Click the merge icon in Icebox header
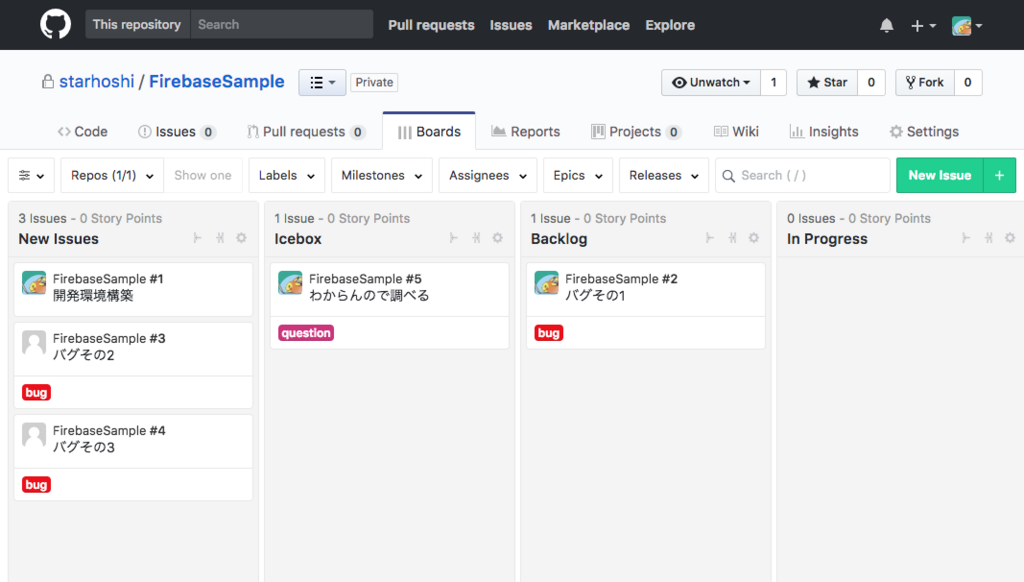Image resolution: width=1024 pixels, height=582 pixels. point(476,238)
